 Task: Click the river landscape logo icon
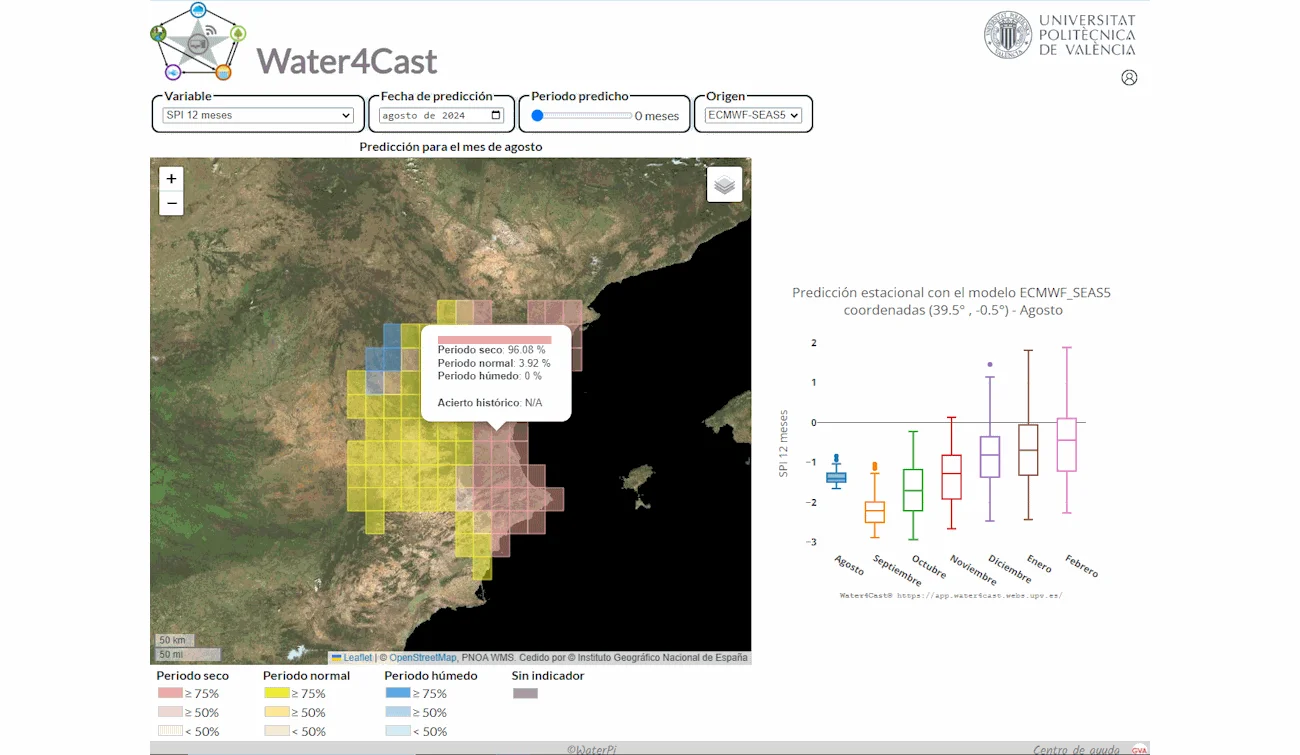[x=159, y=34]
